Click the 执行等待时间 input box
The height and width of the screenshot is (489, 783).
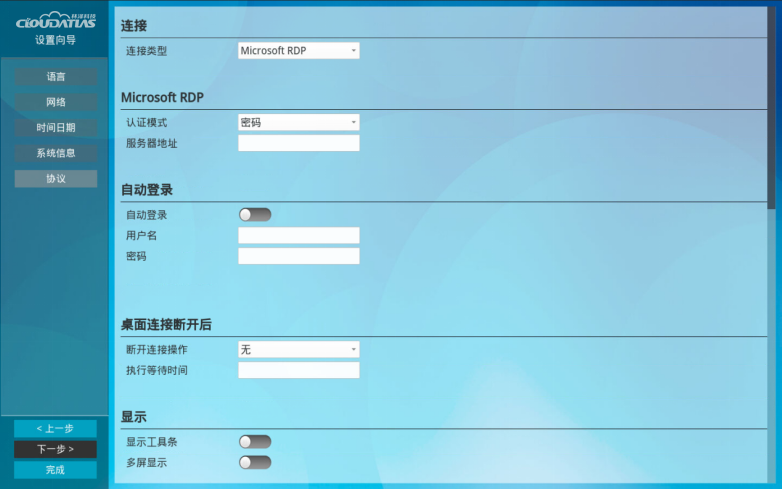point(299,370)
